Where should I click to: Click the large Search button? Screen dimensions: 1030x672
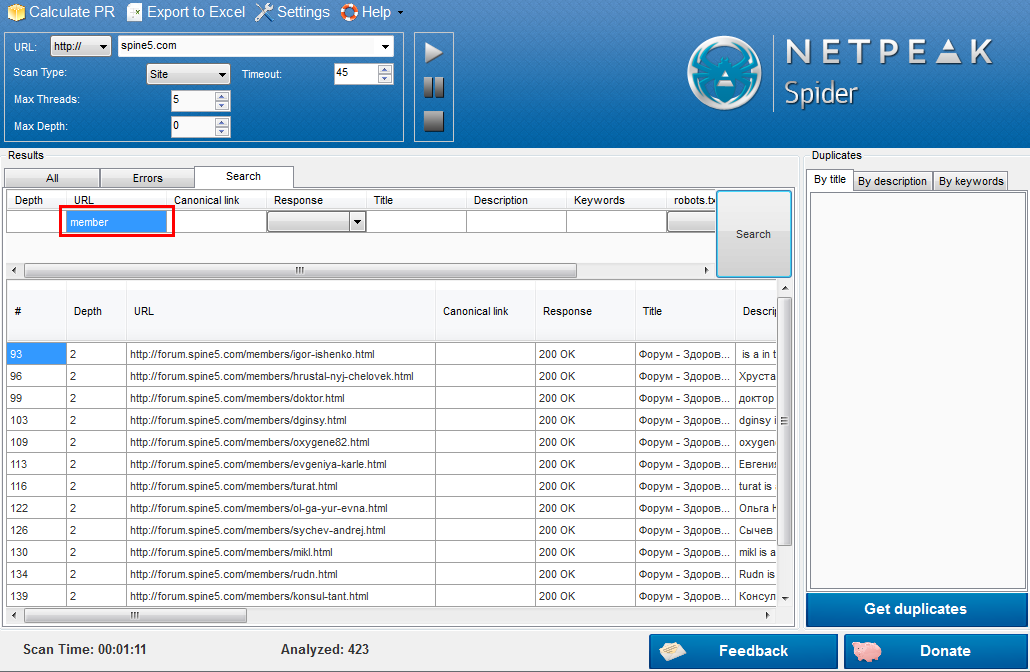pyautogui.click(x=753, y=234)
